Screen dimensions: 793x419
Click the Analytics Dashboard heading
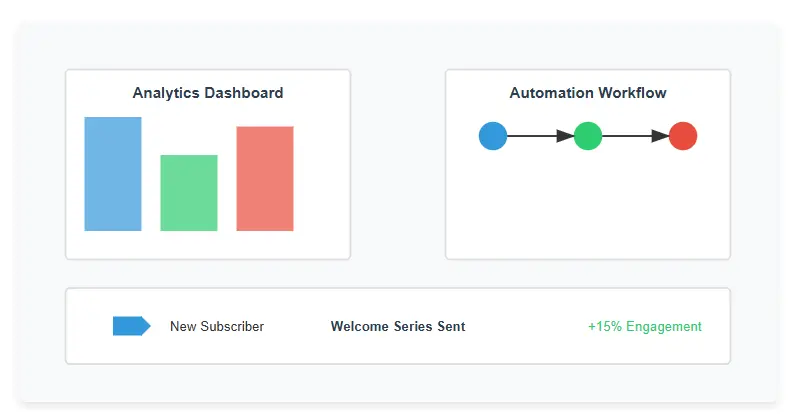pyautogui.click(x=208, y=93)
